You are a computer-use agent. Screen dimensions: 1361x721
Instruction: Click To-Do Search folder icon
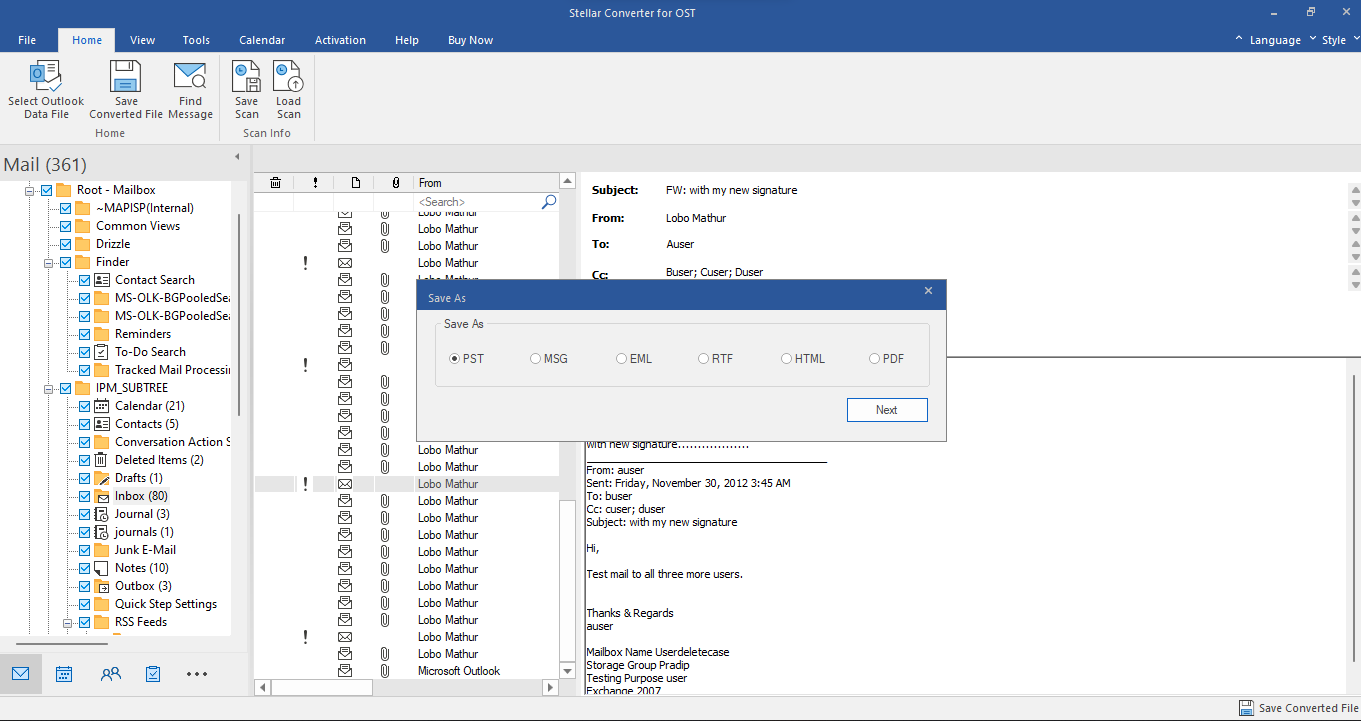tap(101, 352)
